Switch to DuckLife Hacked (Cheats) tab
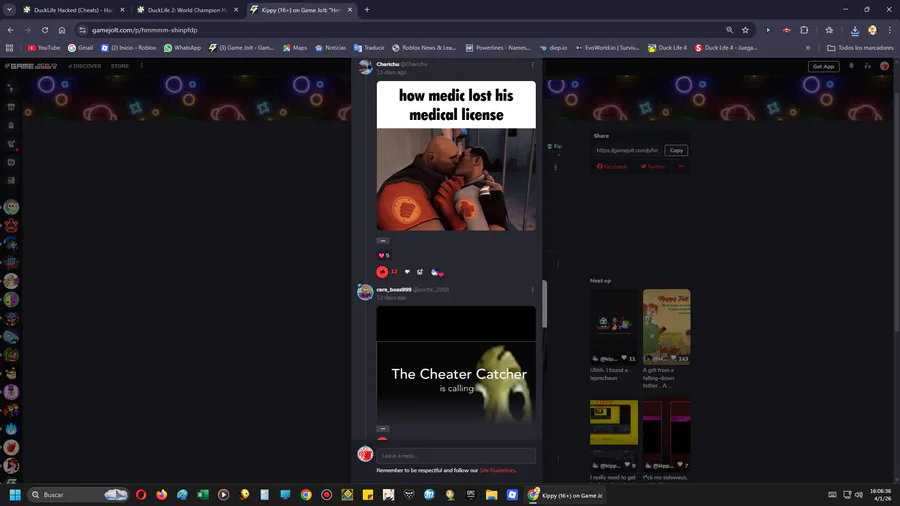 [73, 10]
